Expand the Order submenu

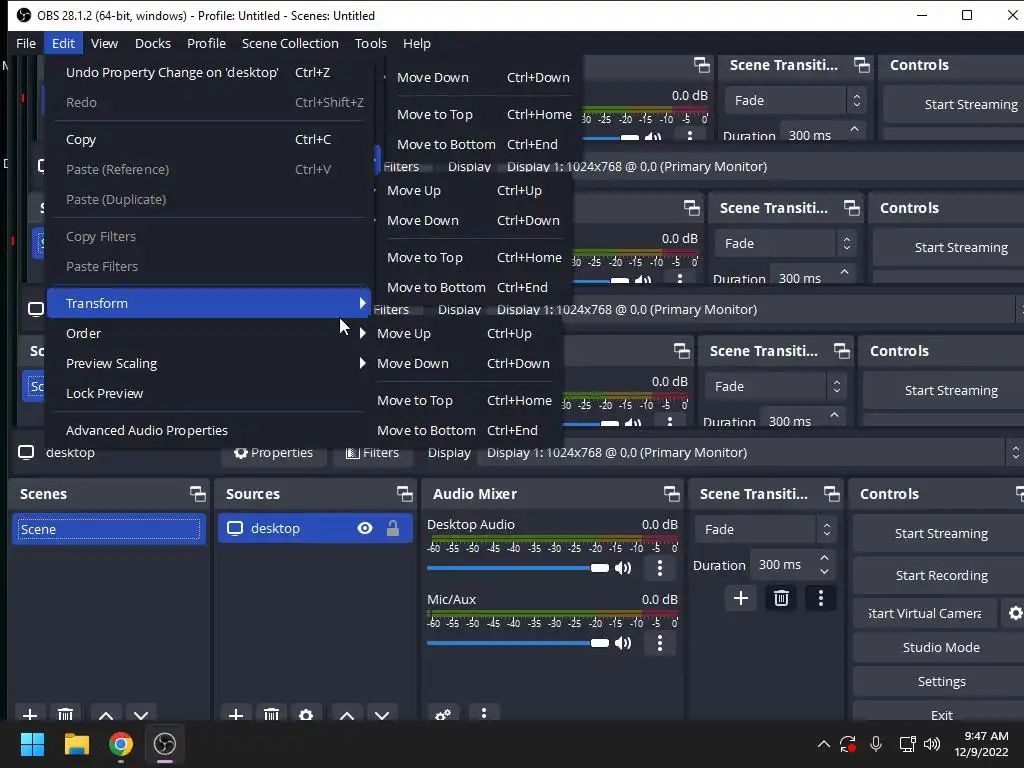(209, 333)
